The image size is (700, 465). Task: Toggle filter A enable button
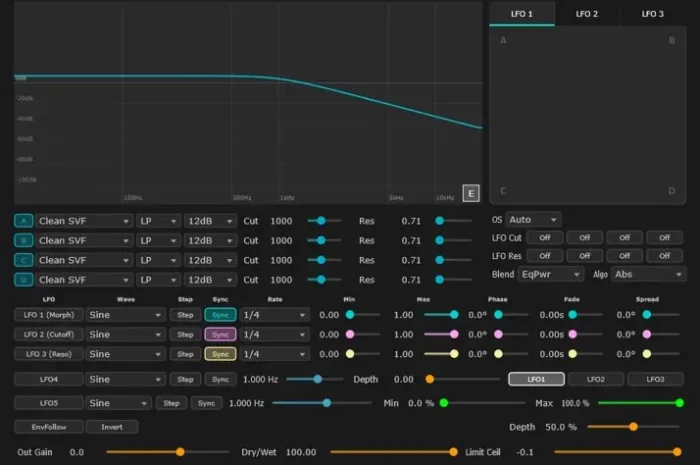click(24, 221)
